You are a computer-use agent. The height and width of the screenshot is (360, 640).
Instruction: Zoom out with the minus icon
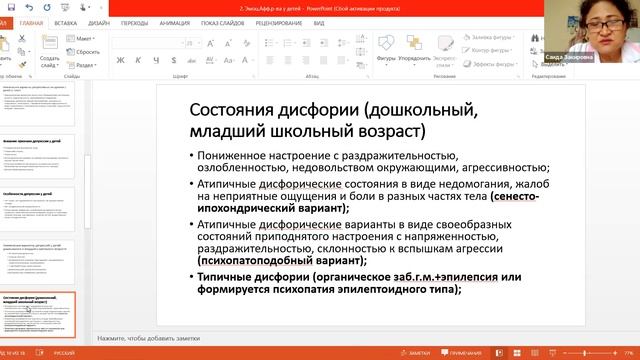[565, 353]
